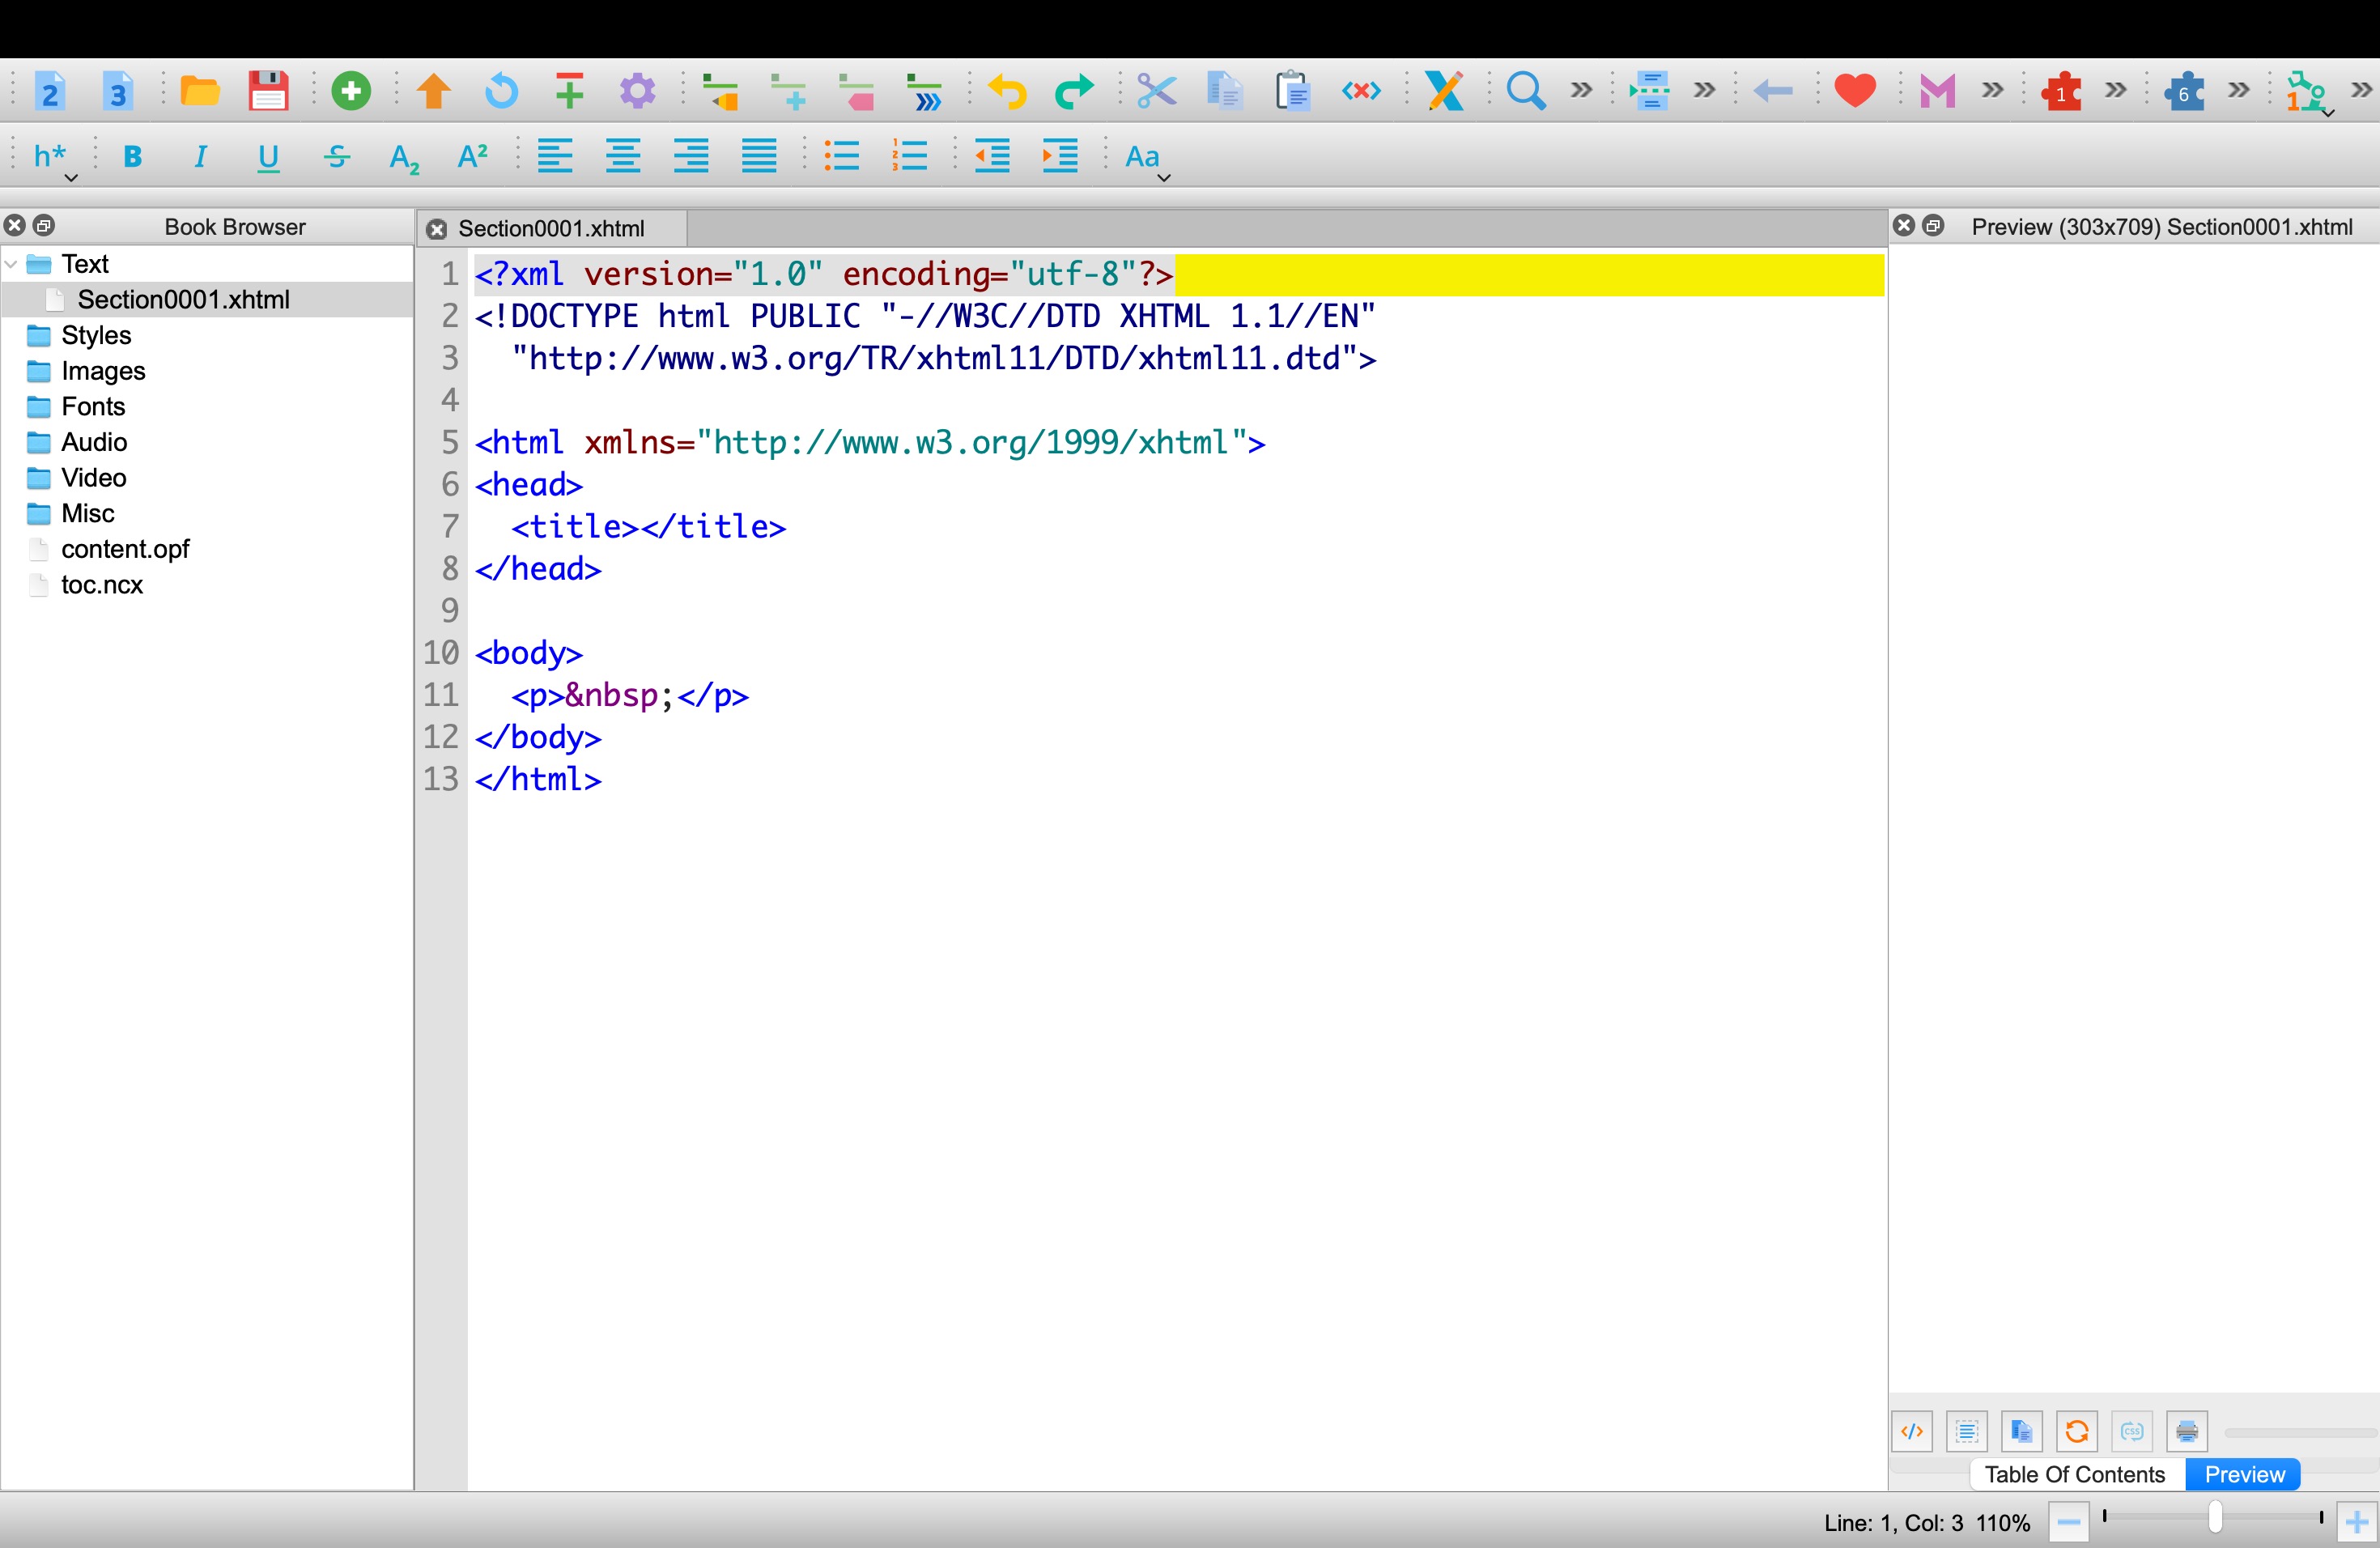2380x1548 pixels.
Task: Click the zoom in plus button
Action: pyautogui.click(x=2356, y=1522)
